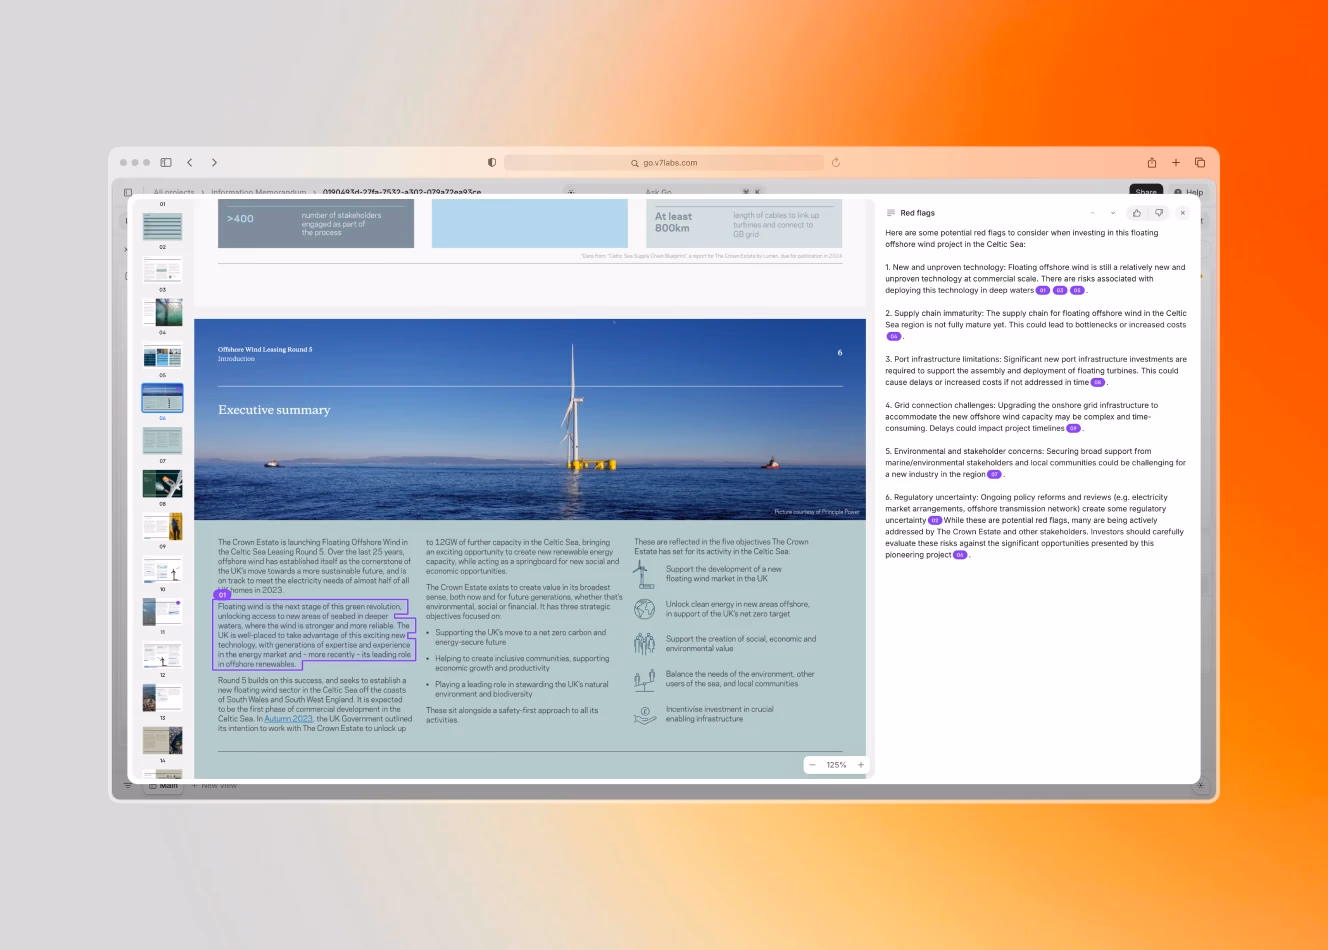This screenshot has width=1328, height=950.
Task: Give thumbs up to Red flags answer
Action: click(1137, 213)
